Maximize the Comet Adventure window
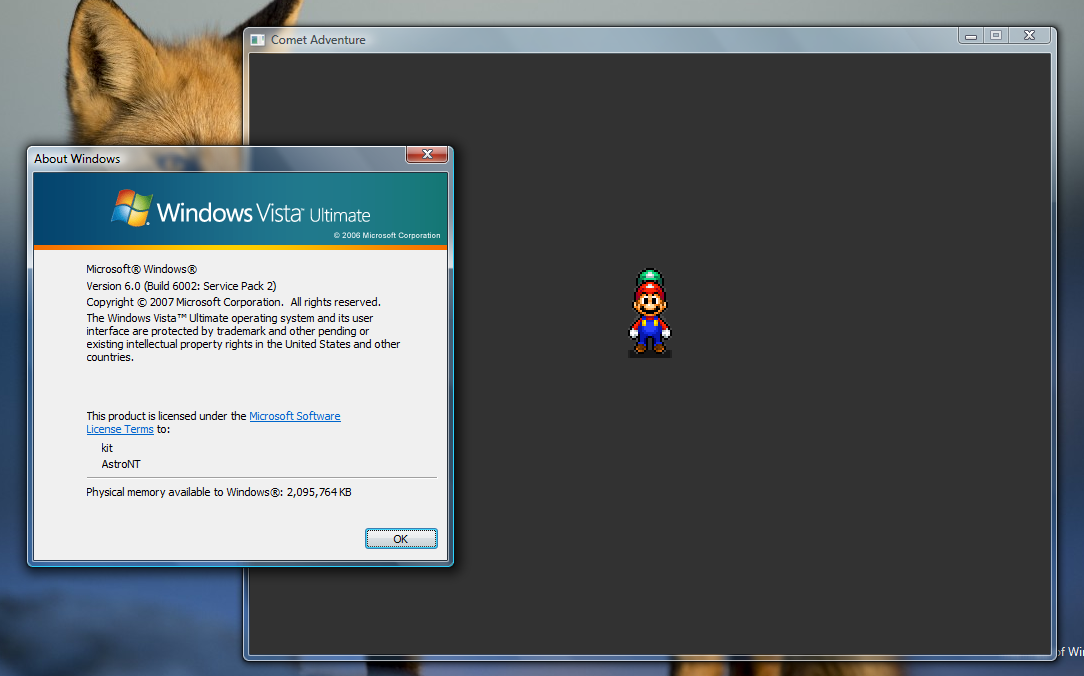The height and width of the screenshot is (676, 1084). [x=996, y=36]
